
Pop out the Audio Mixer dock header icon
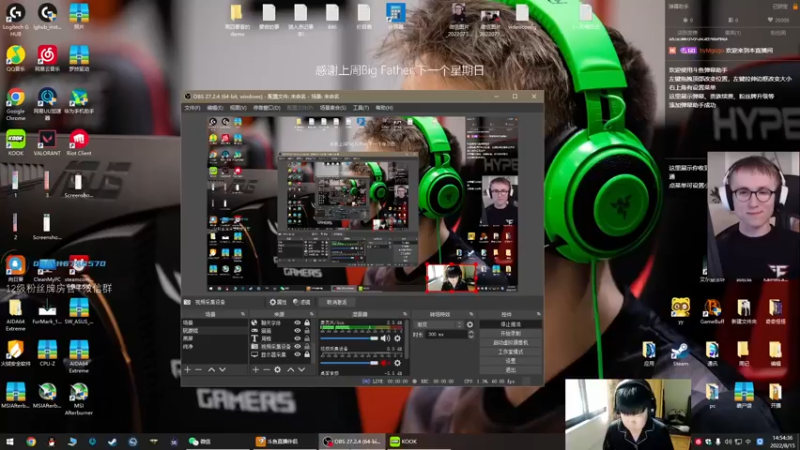405,314
